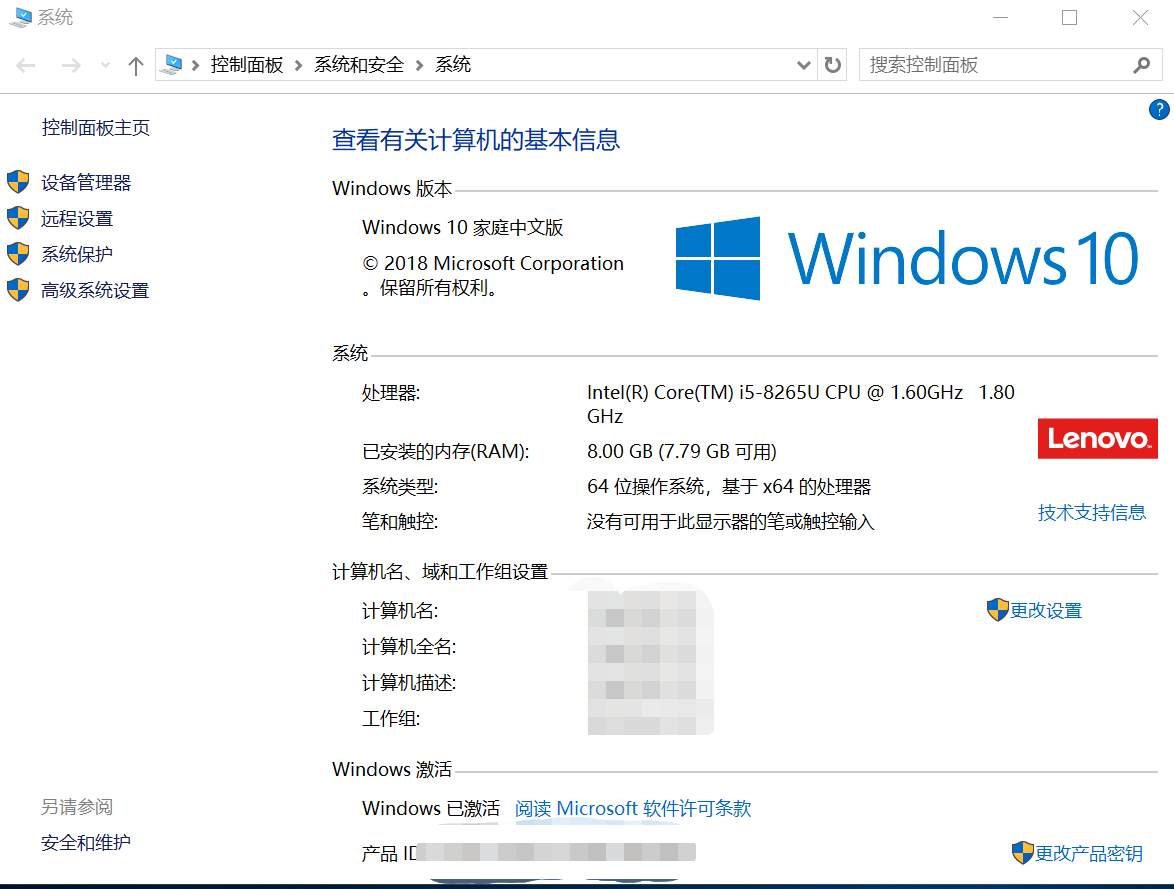
Task: Click the label 系统类型:
Action: coord(401,487)
